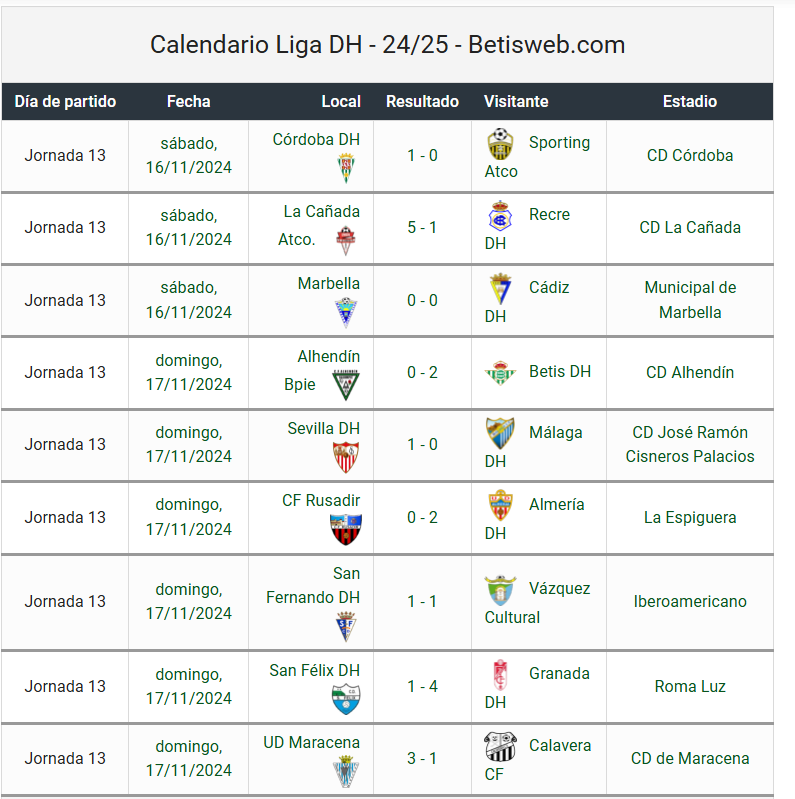The height and width of the screenshot is (799, 795).
Task: Click the Betis DH green badge
Action: 500,372
